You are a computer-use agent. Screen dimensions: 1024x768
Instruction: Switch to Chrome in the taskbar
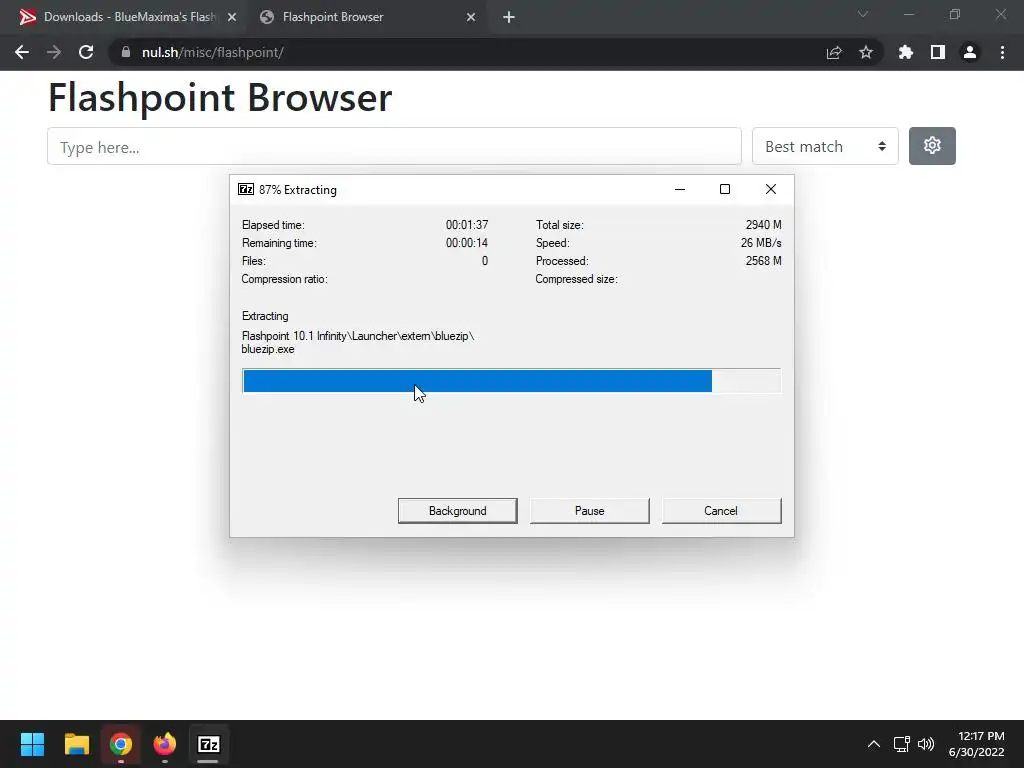pos(121,744)
